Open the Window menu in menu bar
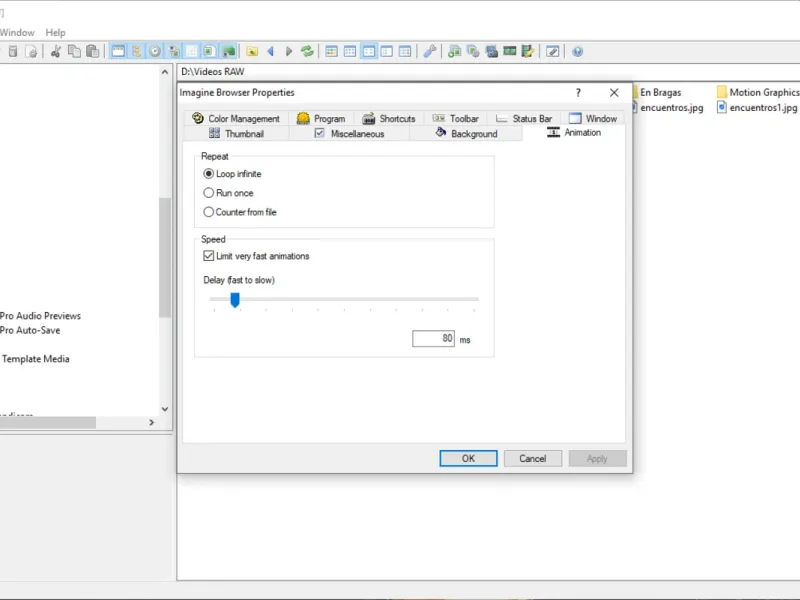Screen dimensions: 800x600 [x=17, y=33]
